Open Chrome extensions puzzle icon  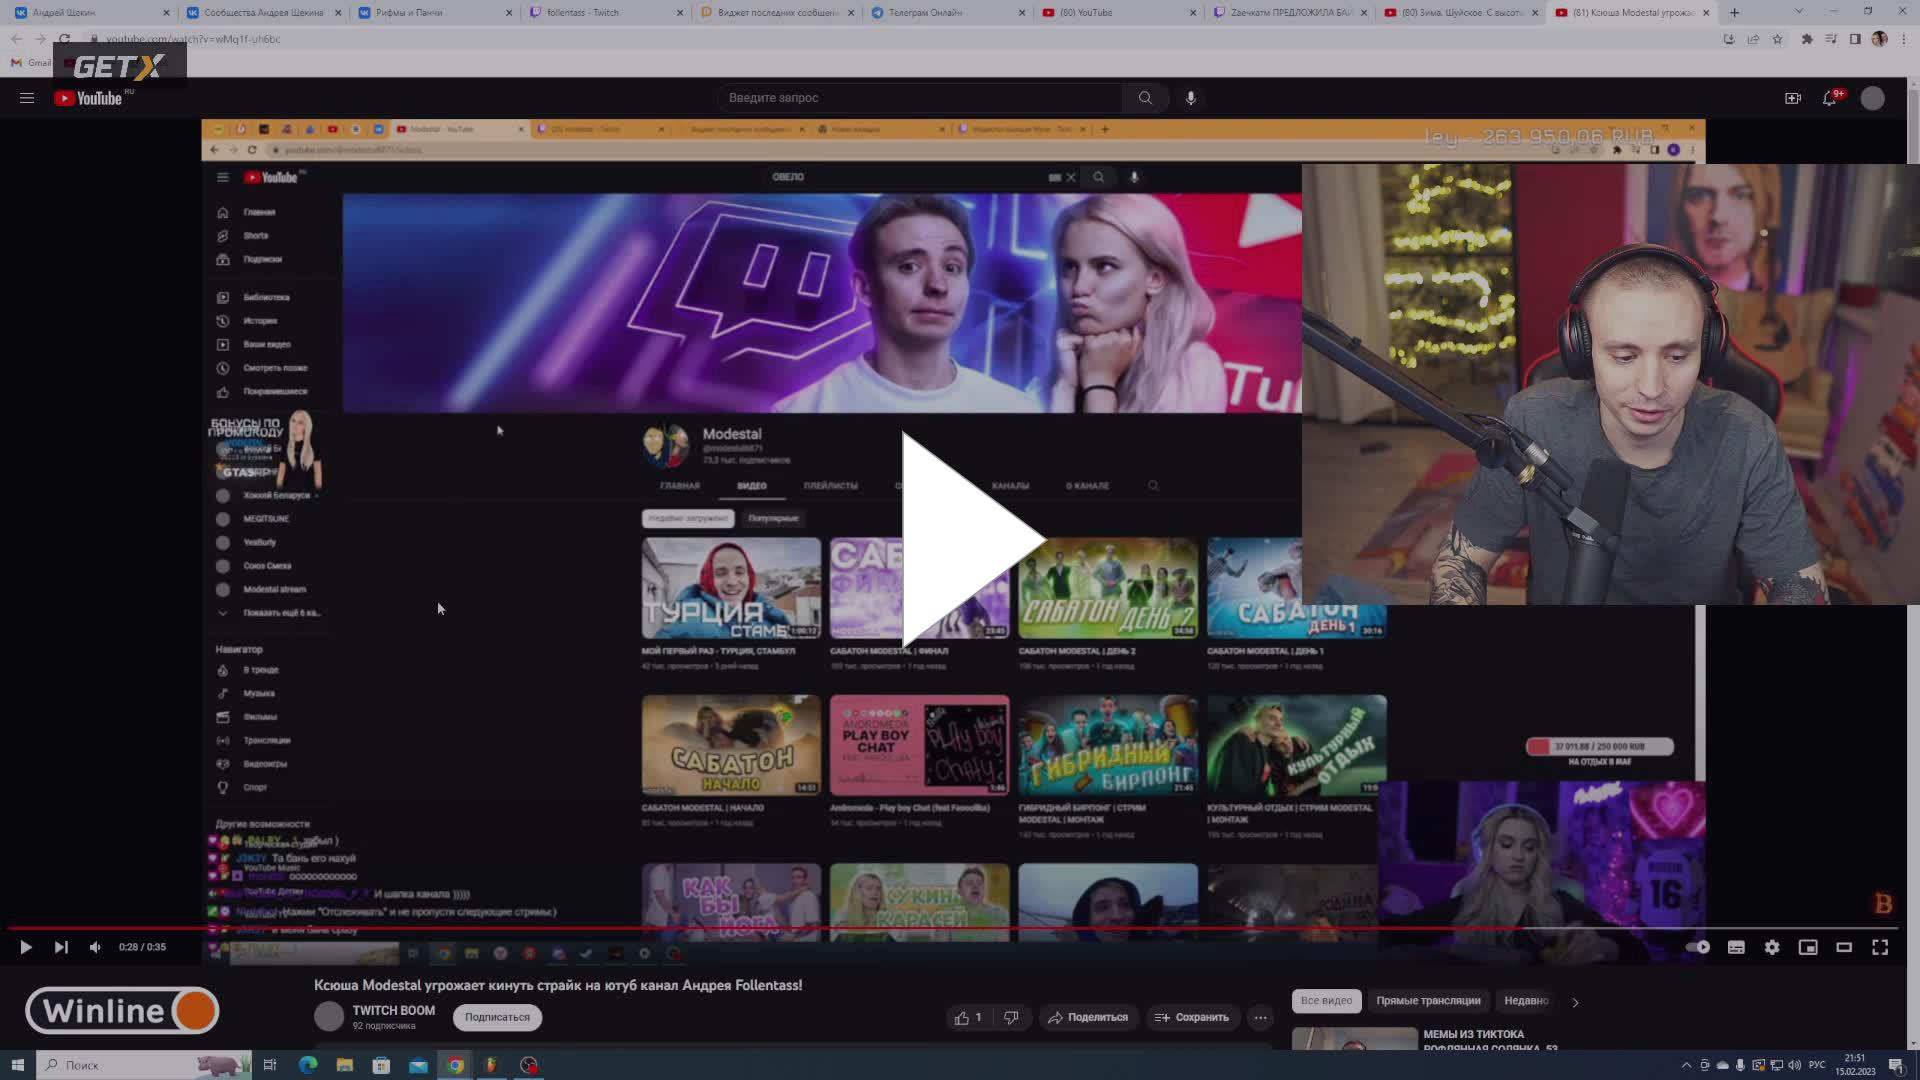[1807, 39]
